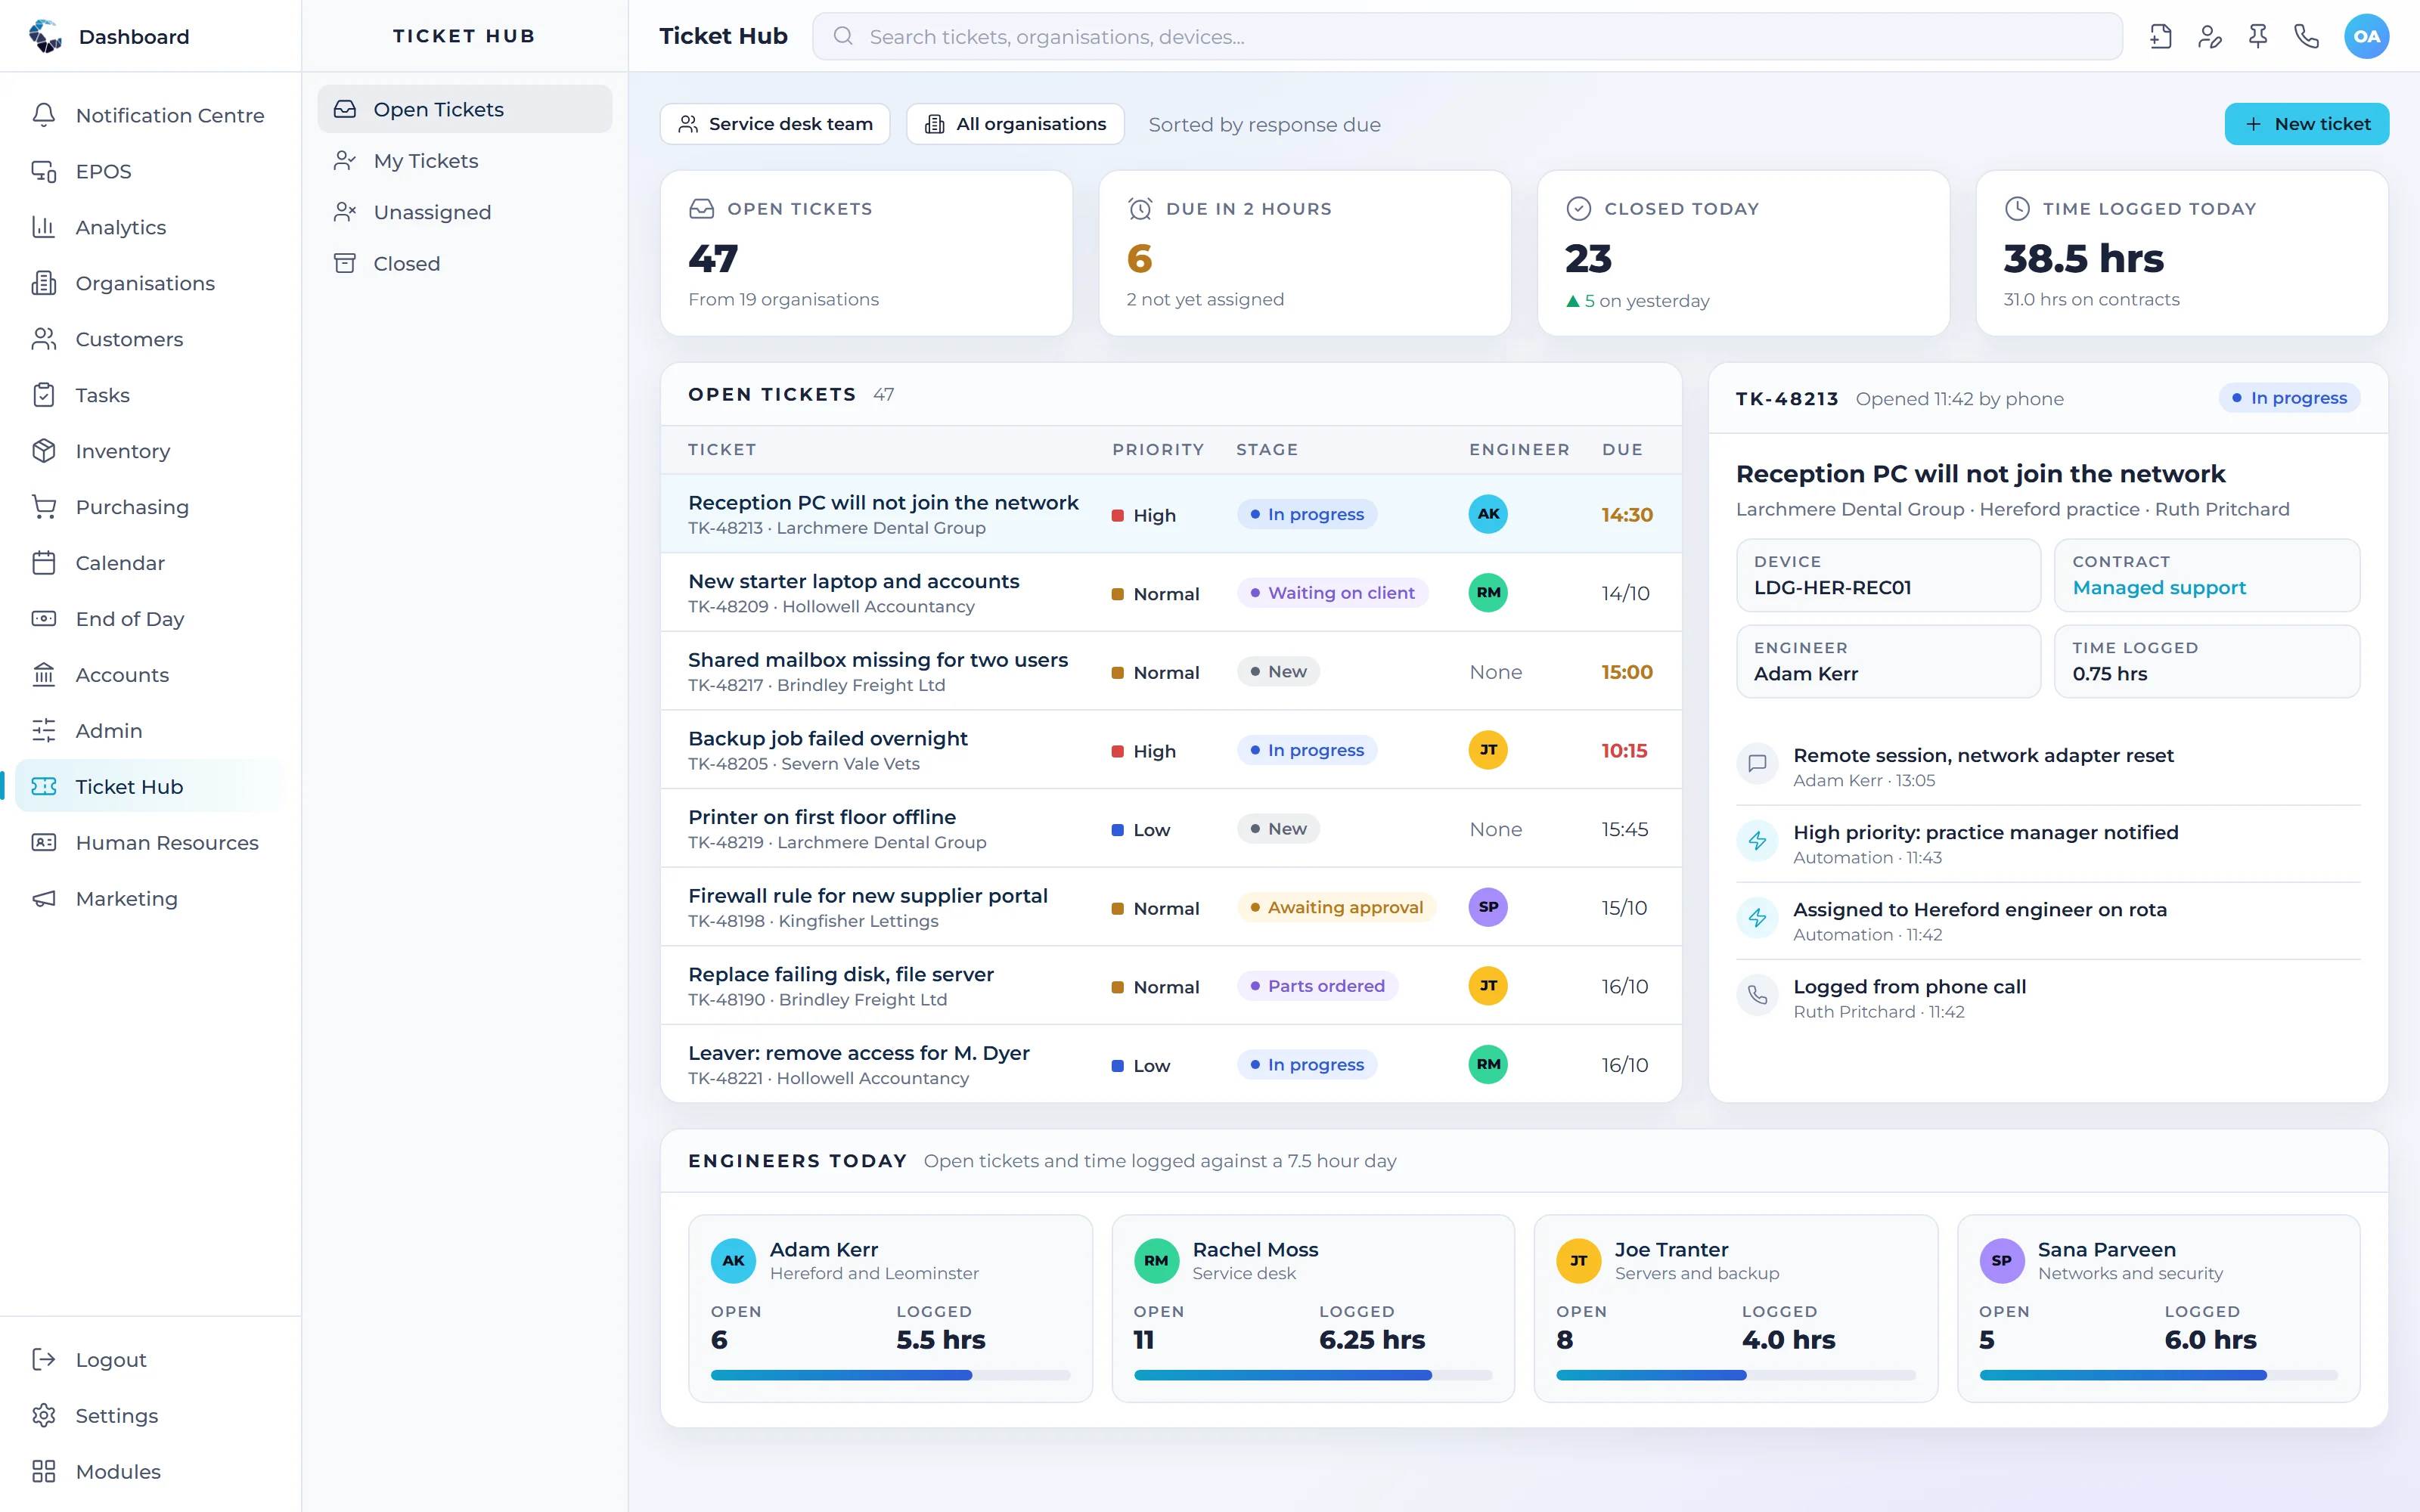Select the Open Tickets tab
The width and height of the screenshot is (2420, 1512).
465,109
